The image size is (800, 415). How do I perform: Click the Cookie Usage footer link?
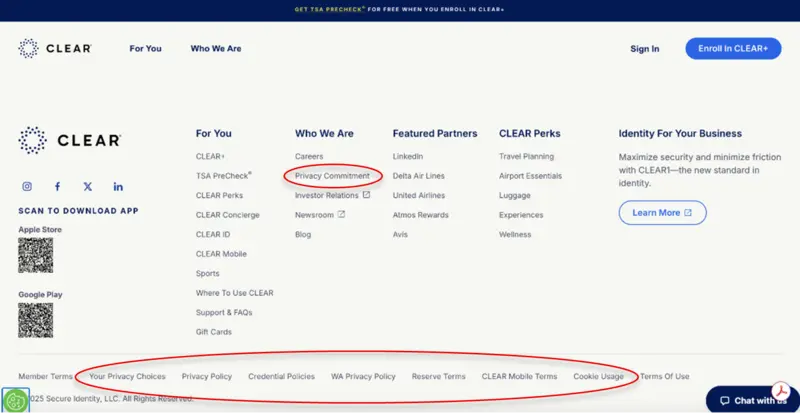point(598,377)
